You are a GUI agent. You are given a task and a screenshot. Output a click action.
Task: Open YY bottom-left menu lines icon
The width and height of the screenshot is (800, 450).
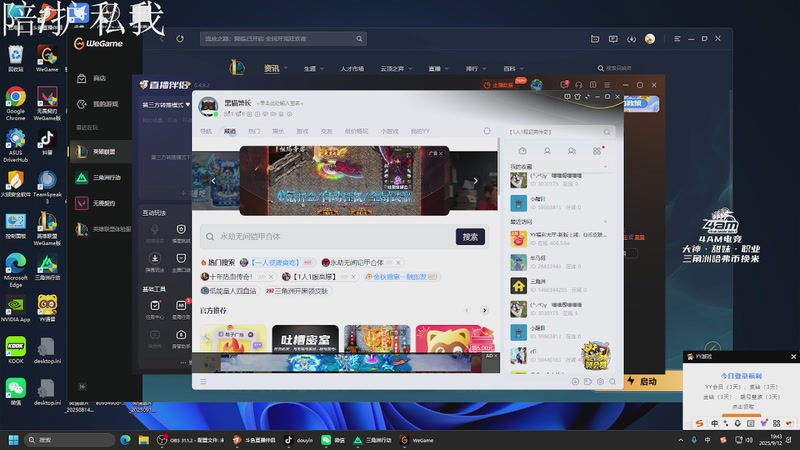[203, 382]
